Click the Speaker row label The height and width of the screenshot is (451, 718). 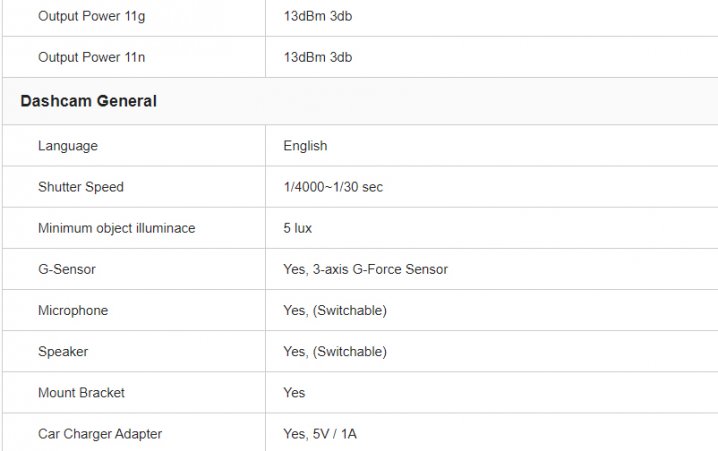coord(63,352)
